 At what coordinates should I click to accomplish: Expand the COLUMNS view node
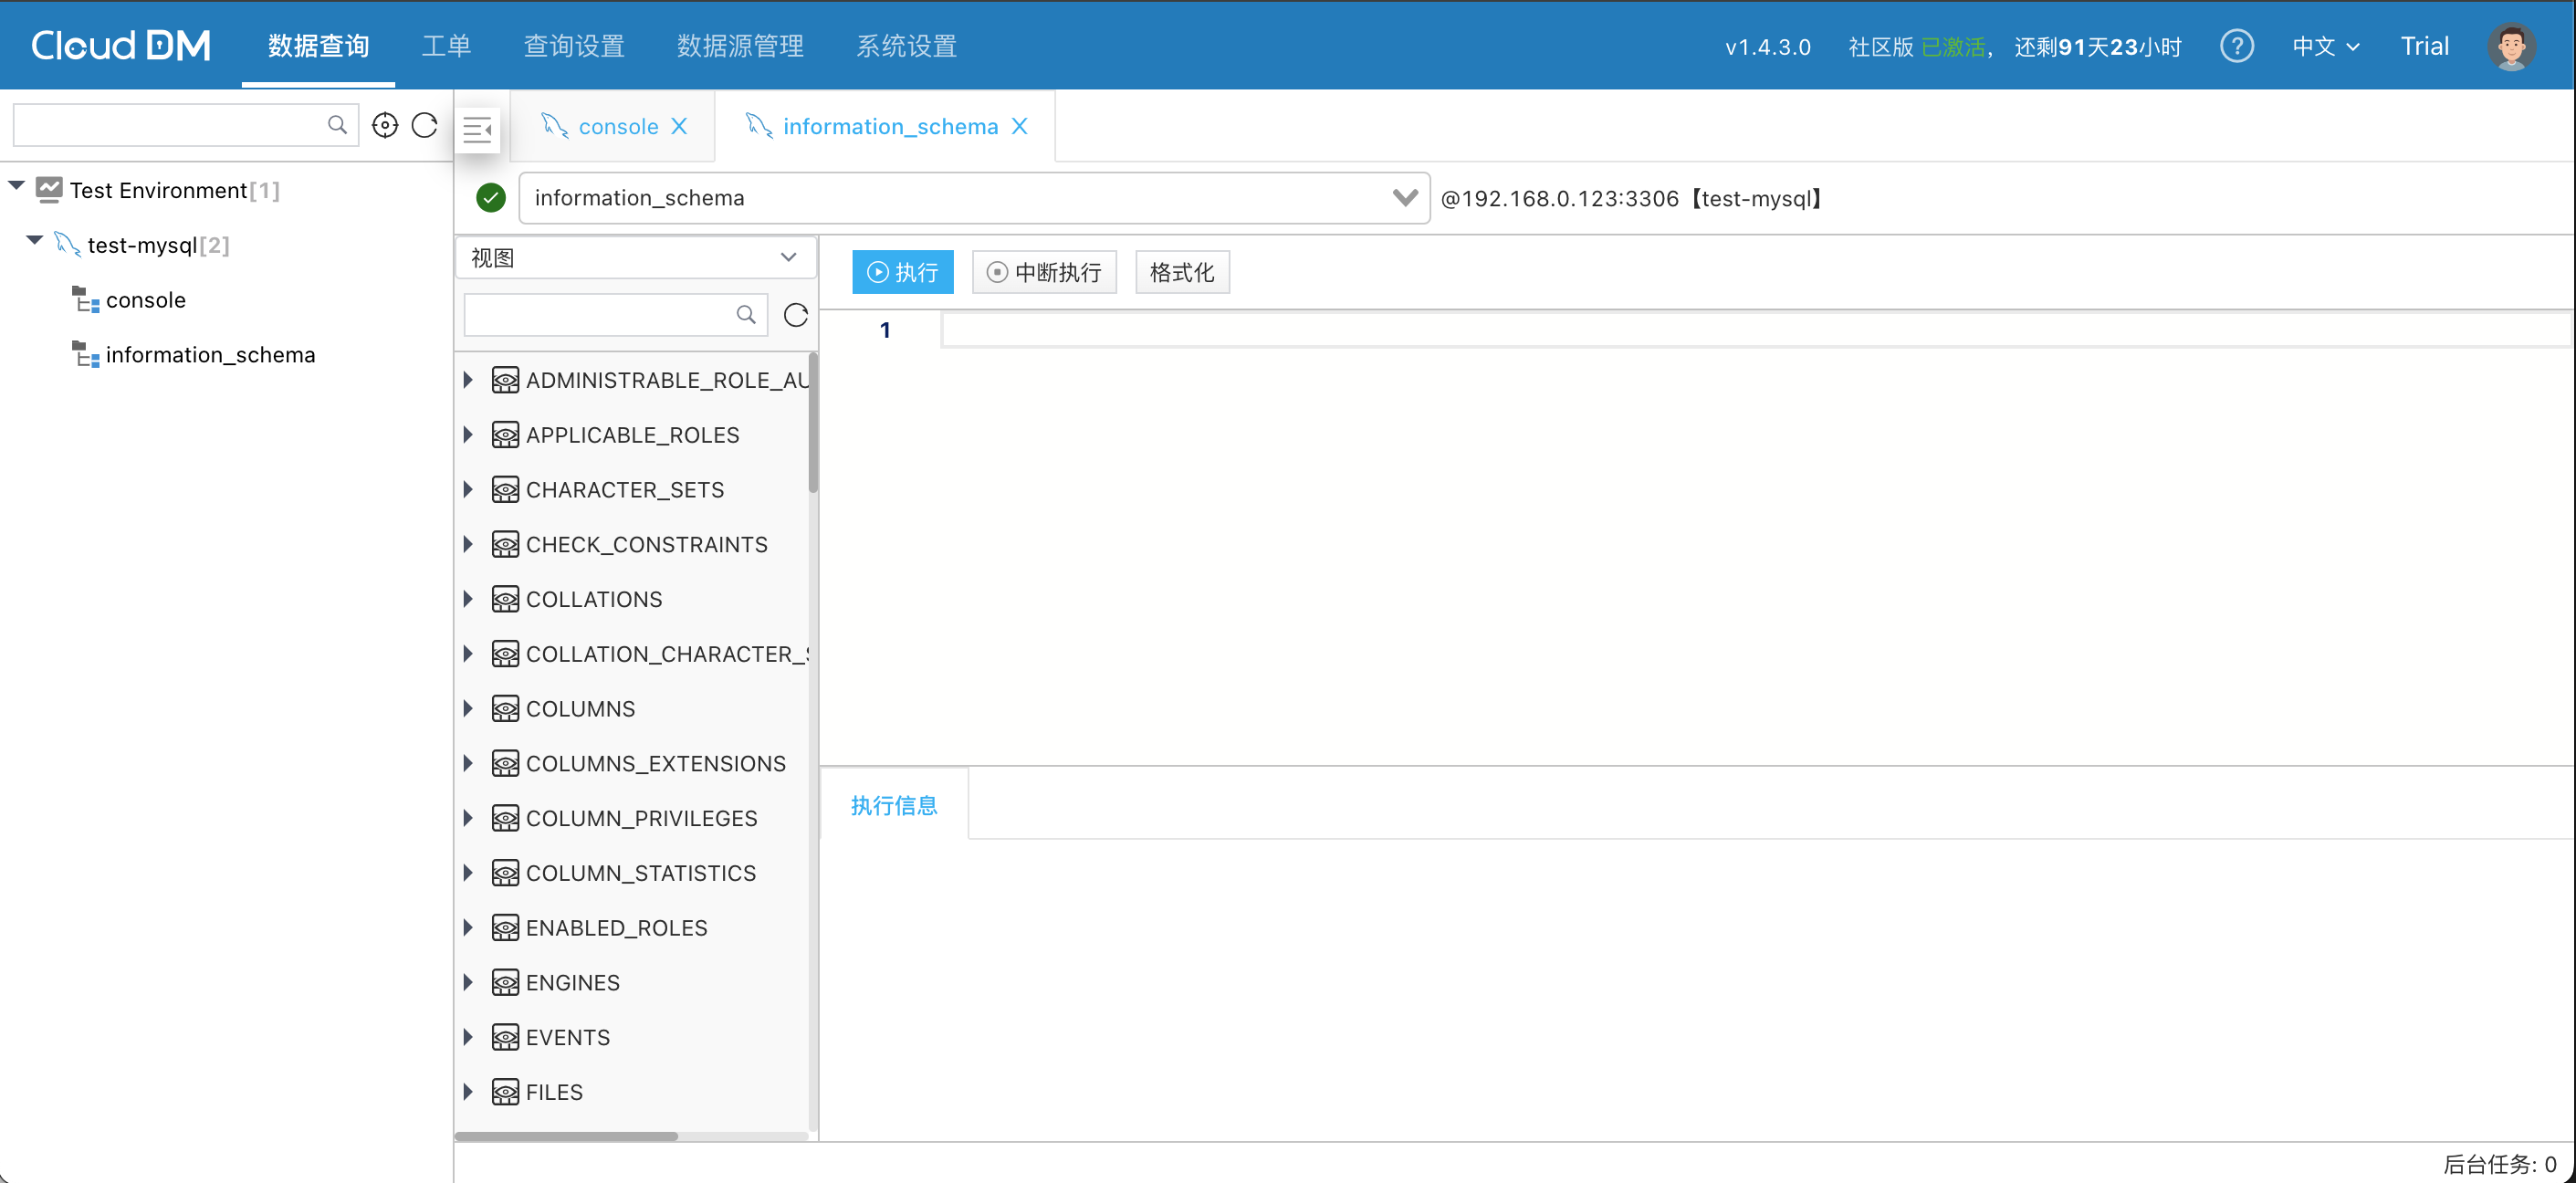[468, 709]
